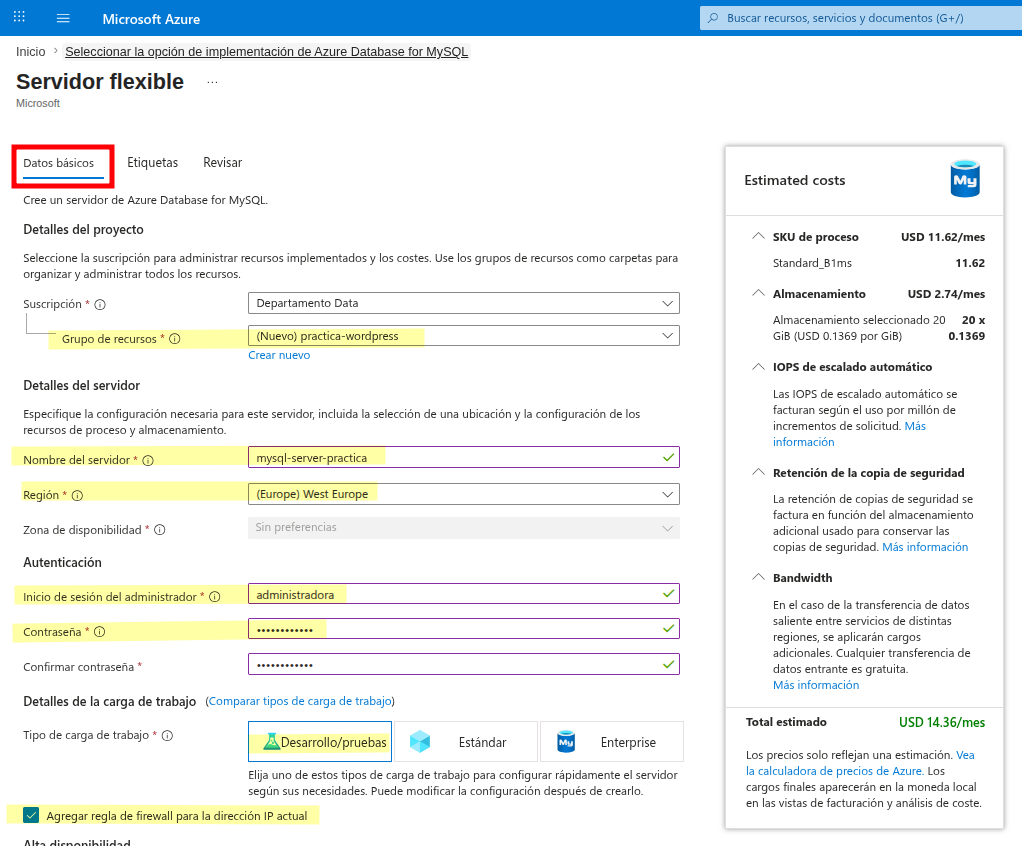Click the info icon beside Región
This screenshot has width=1022, height=846.
(78, 495)
